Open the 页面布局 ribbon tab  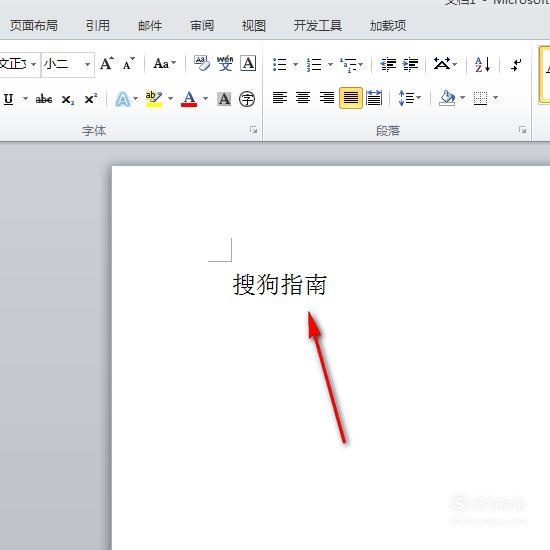click(34, 26)
